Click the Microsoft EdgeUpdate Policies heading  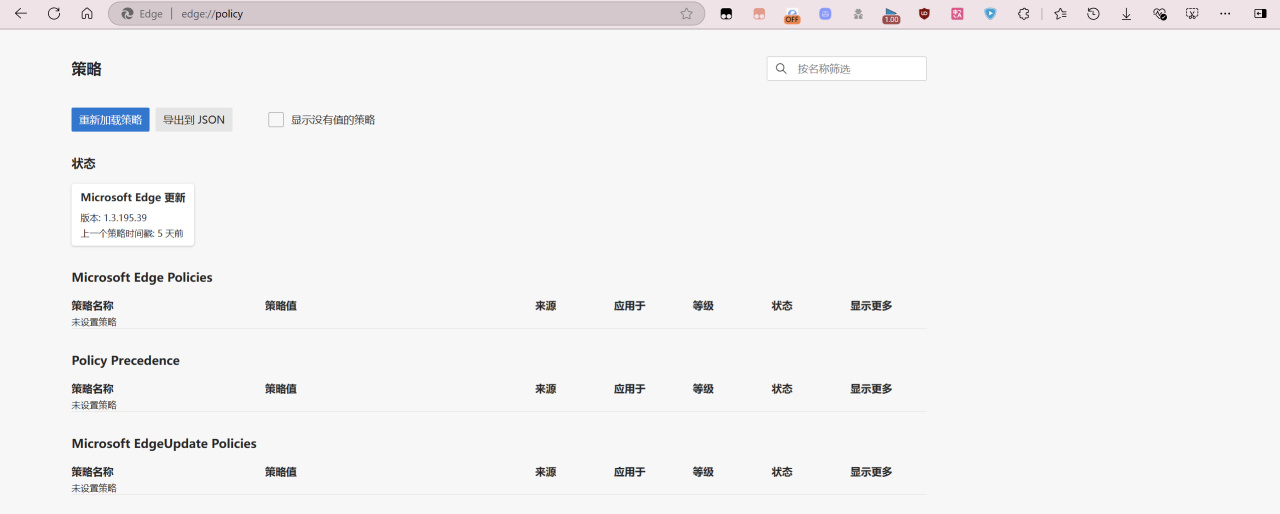[164, 443]
